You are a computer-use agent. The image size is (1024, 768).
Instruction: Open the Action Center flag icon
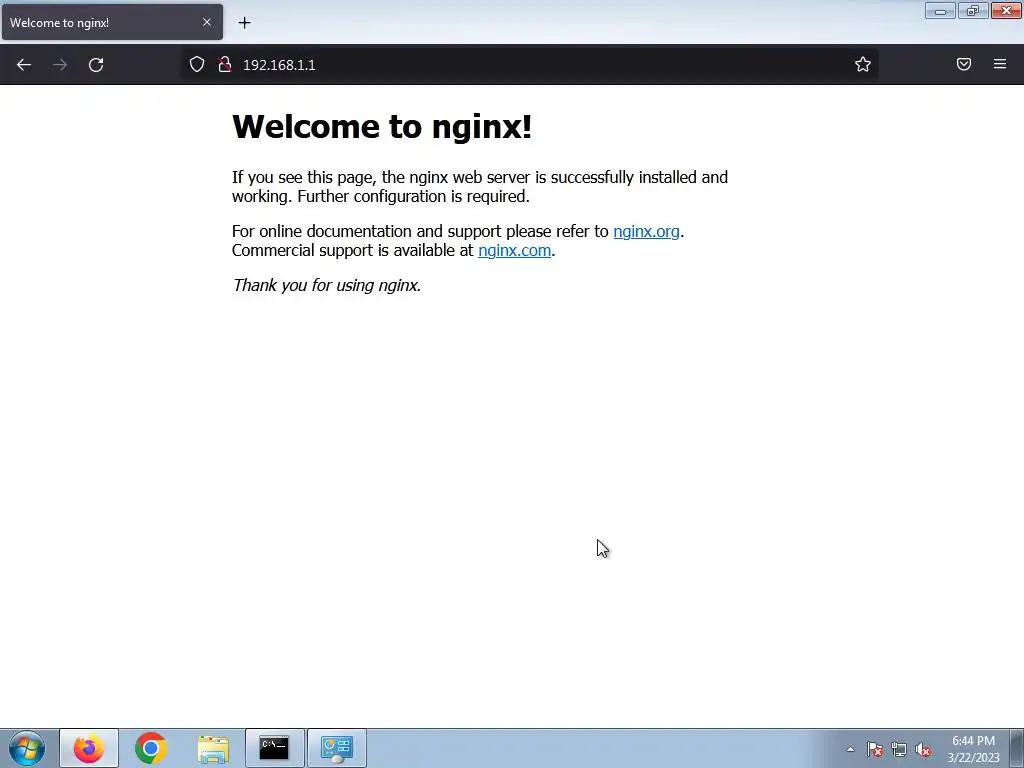coord(875,749)
